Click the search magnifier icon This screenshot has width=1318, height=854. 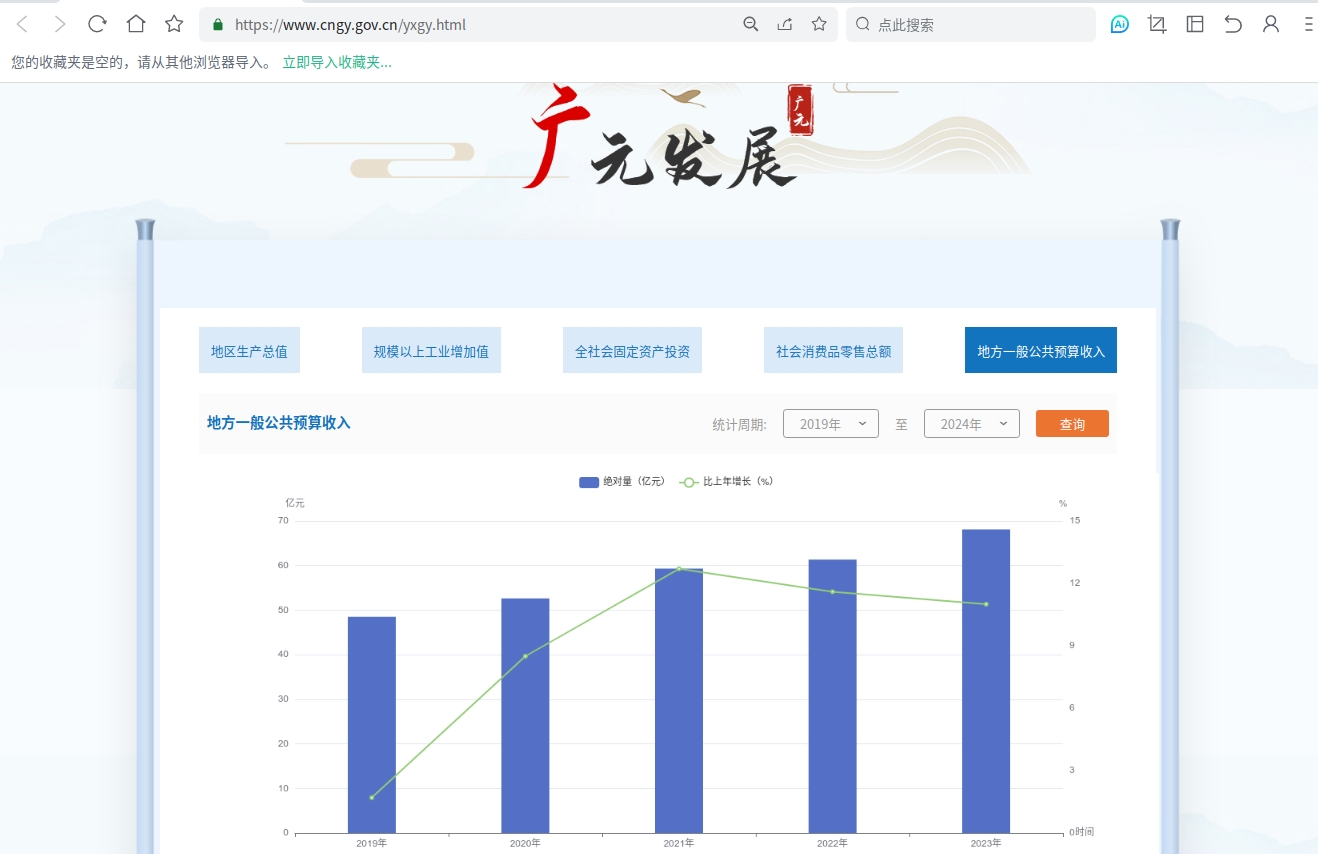(x=862, y=24)
